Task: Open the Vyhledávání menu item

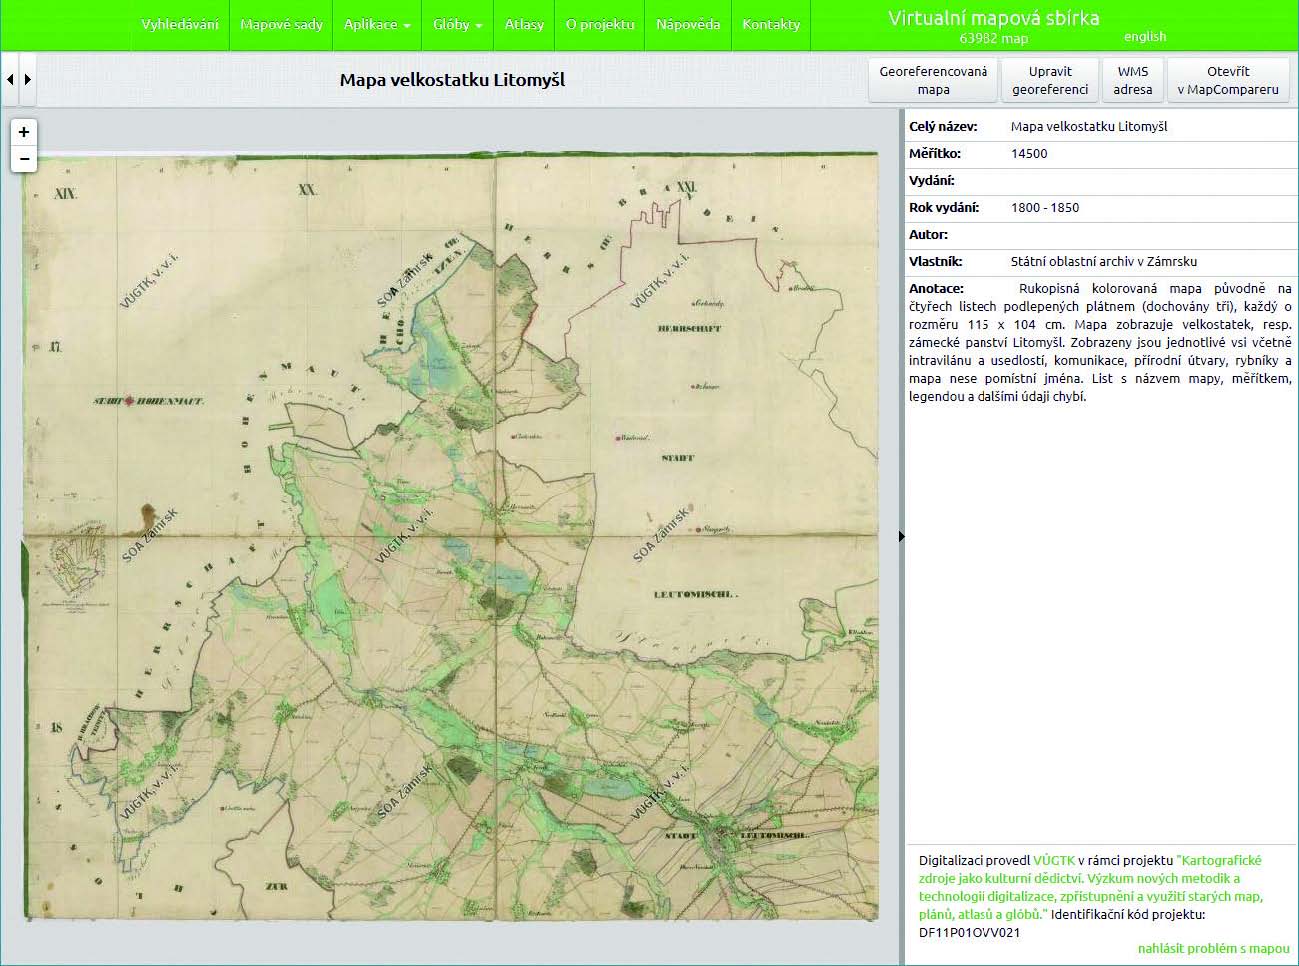Action: point(180,24)
